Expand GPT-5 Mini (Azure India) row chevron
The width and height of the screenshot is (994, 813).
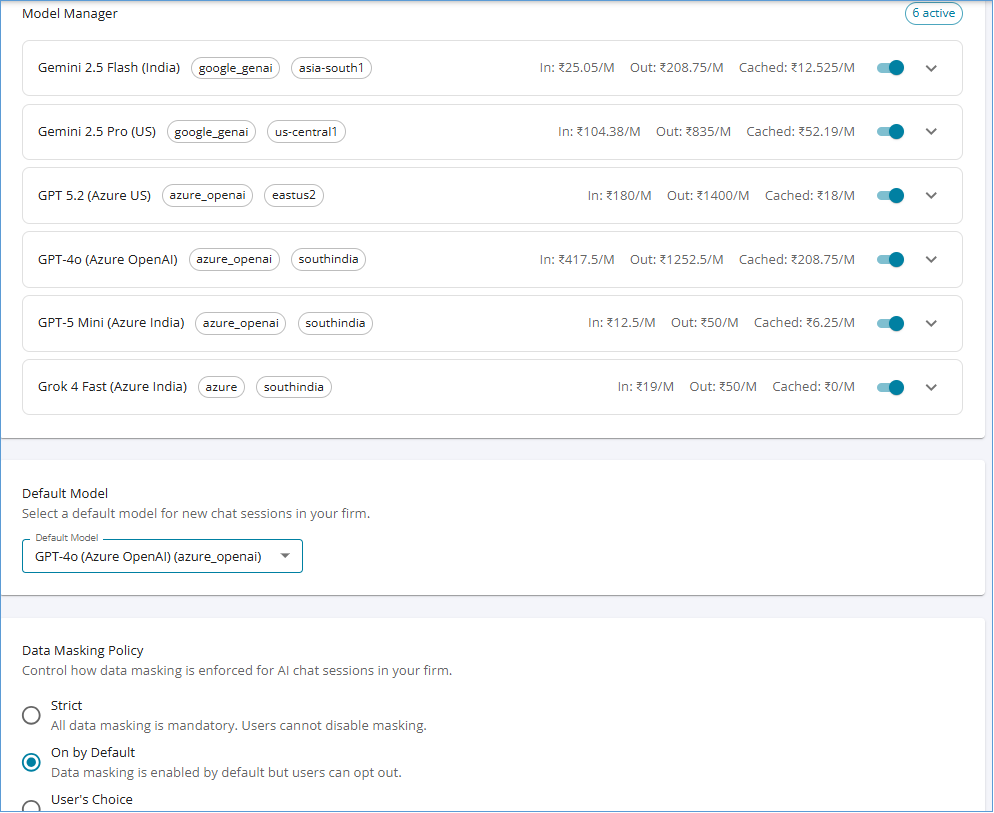pos(931,323)
